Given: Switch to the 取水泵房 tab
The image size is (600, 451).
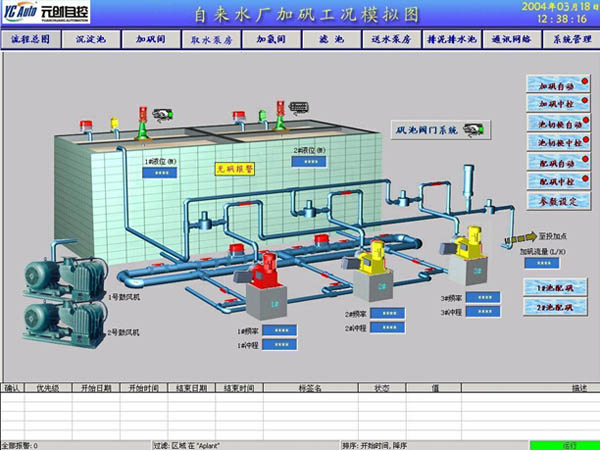Looking at the screenshot, I should [x=211, y=40].
